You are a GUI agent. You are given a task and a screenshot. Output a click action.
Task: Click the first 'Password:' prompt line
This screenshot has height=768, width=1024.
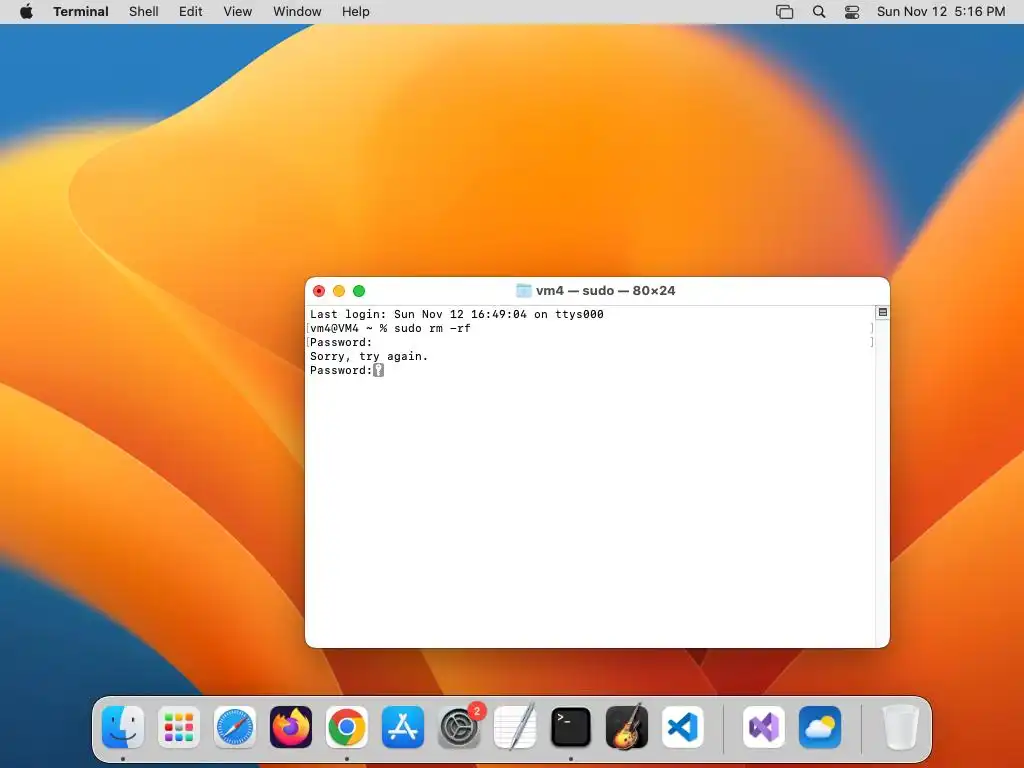341,342
